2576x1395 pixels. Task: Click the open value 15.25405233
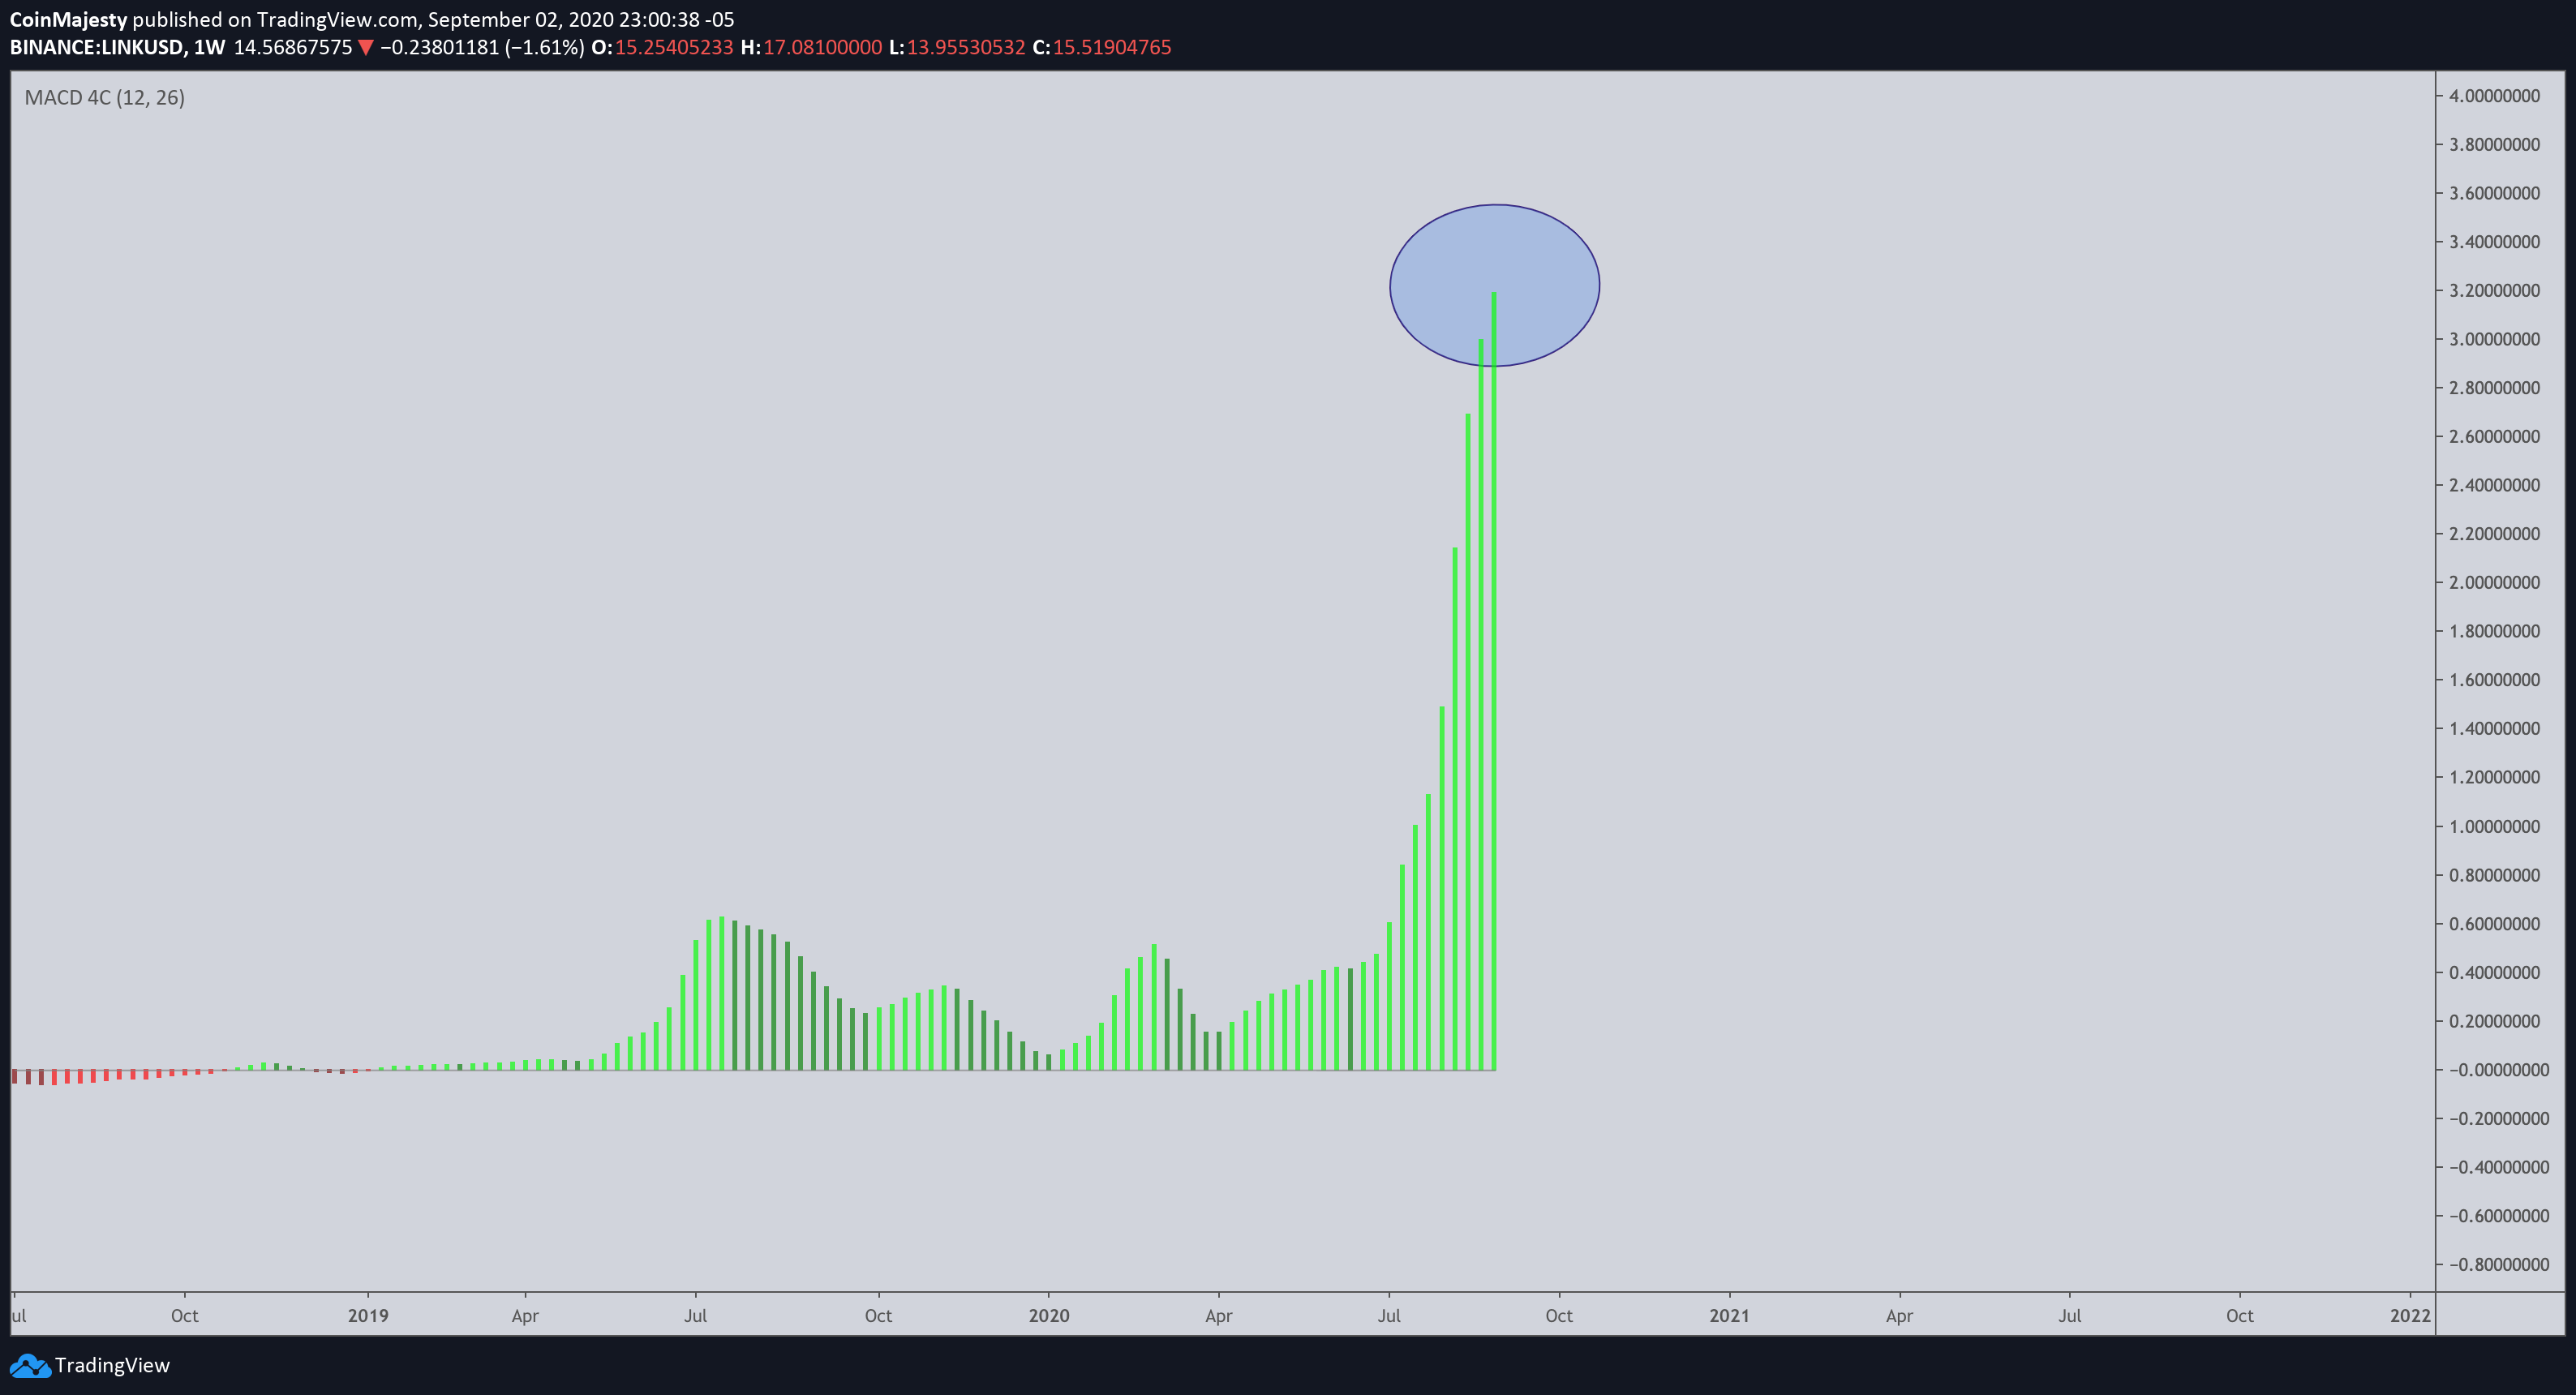click(674, 47)
